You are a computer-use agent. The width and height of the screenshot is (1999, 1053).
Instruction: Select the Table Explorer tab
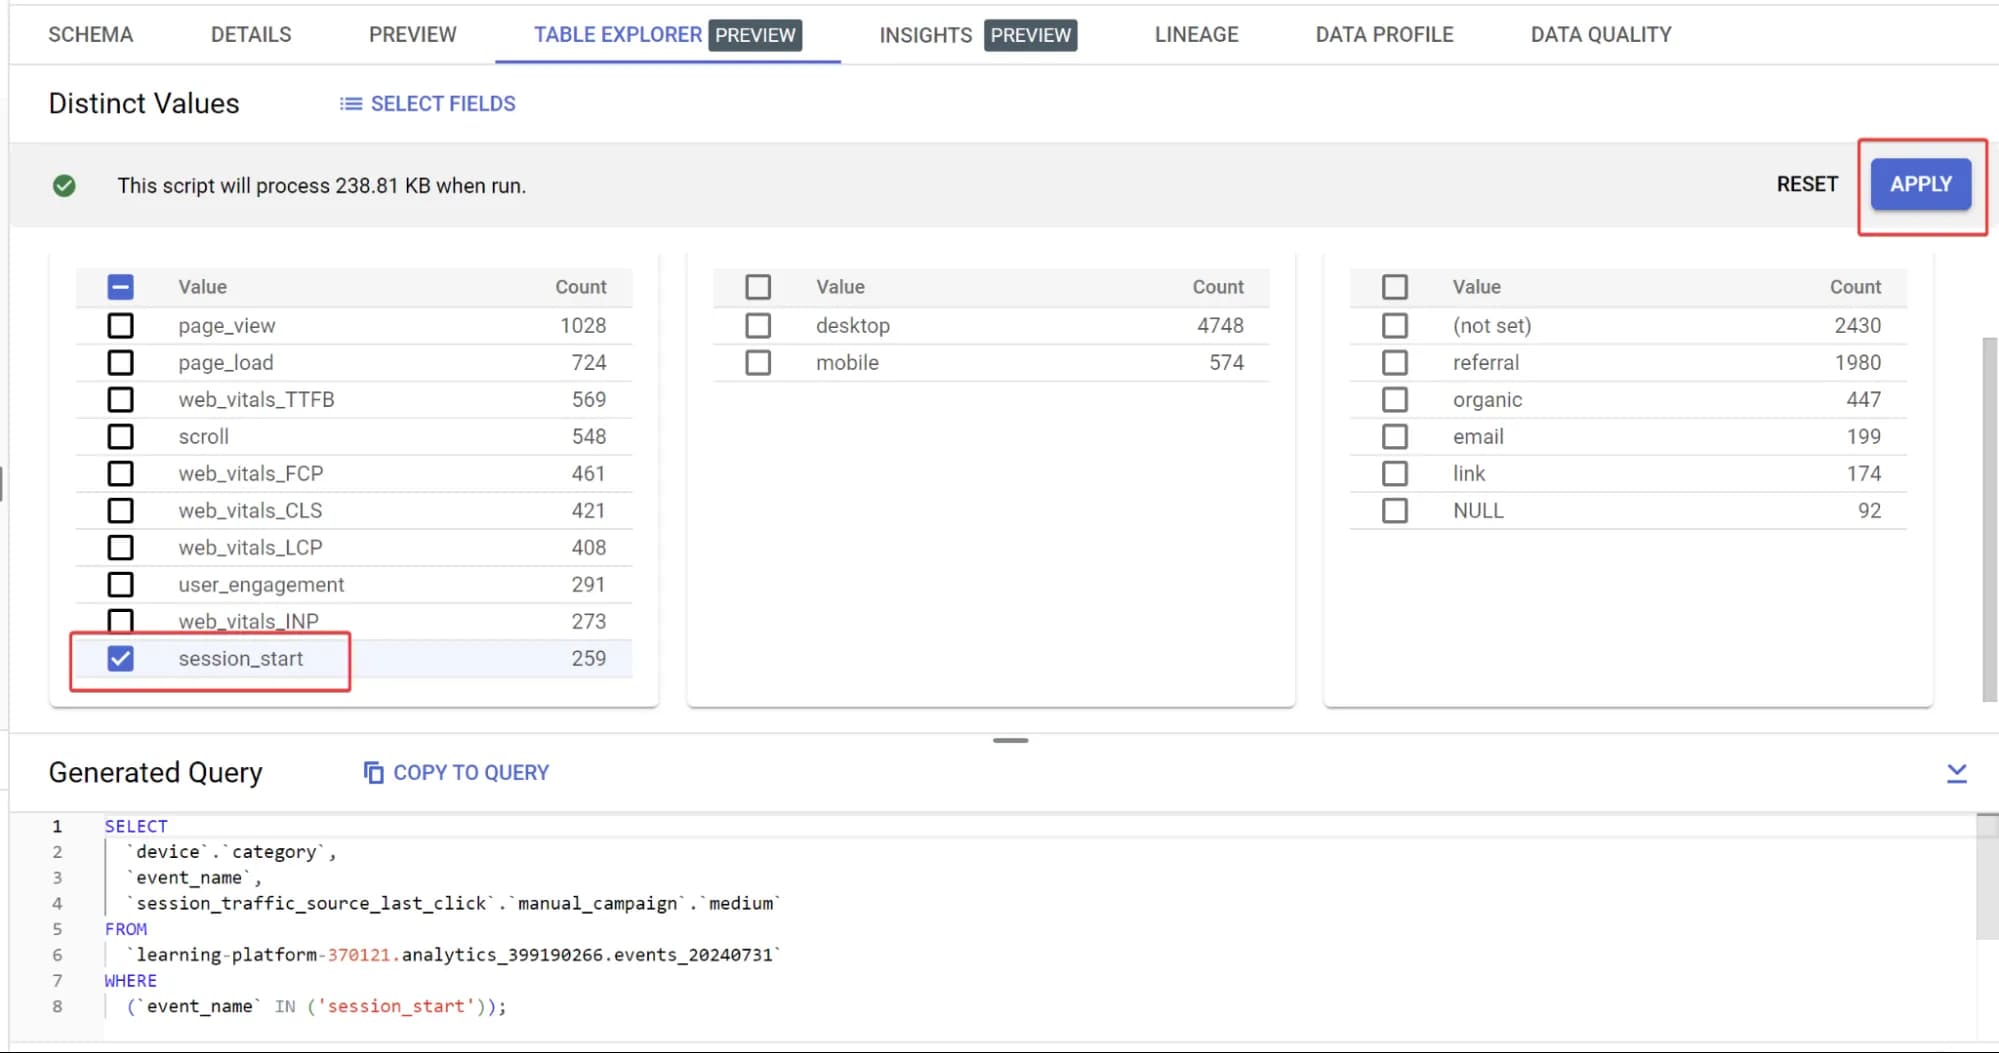[667, 35]
